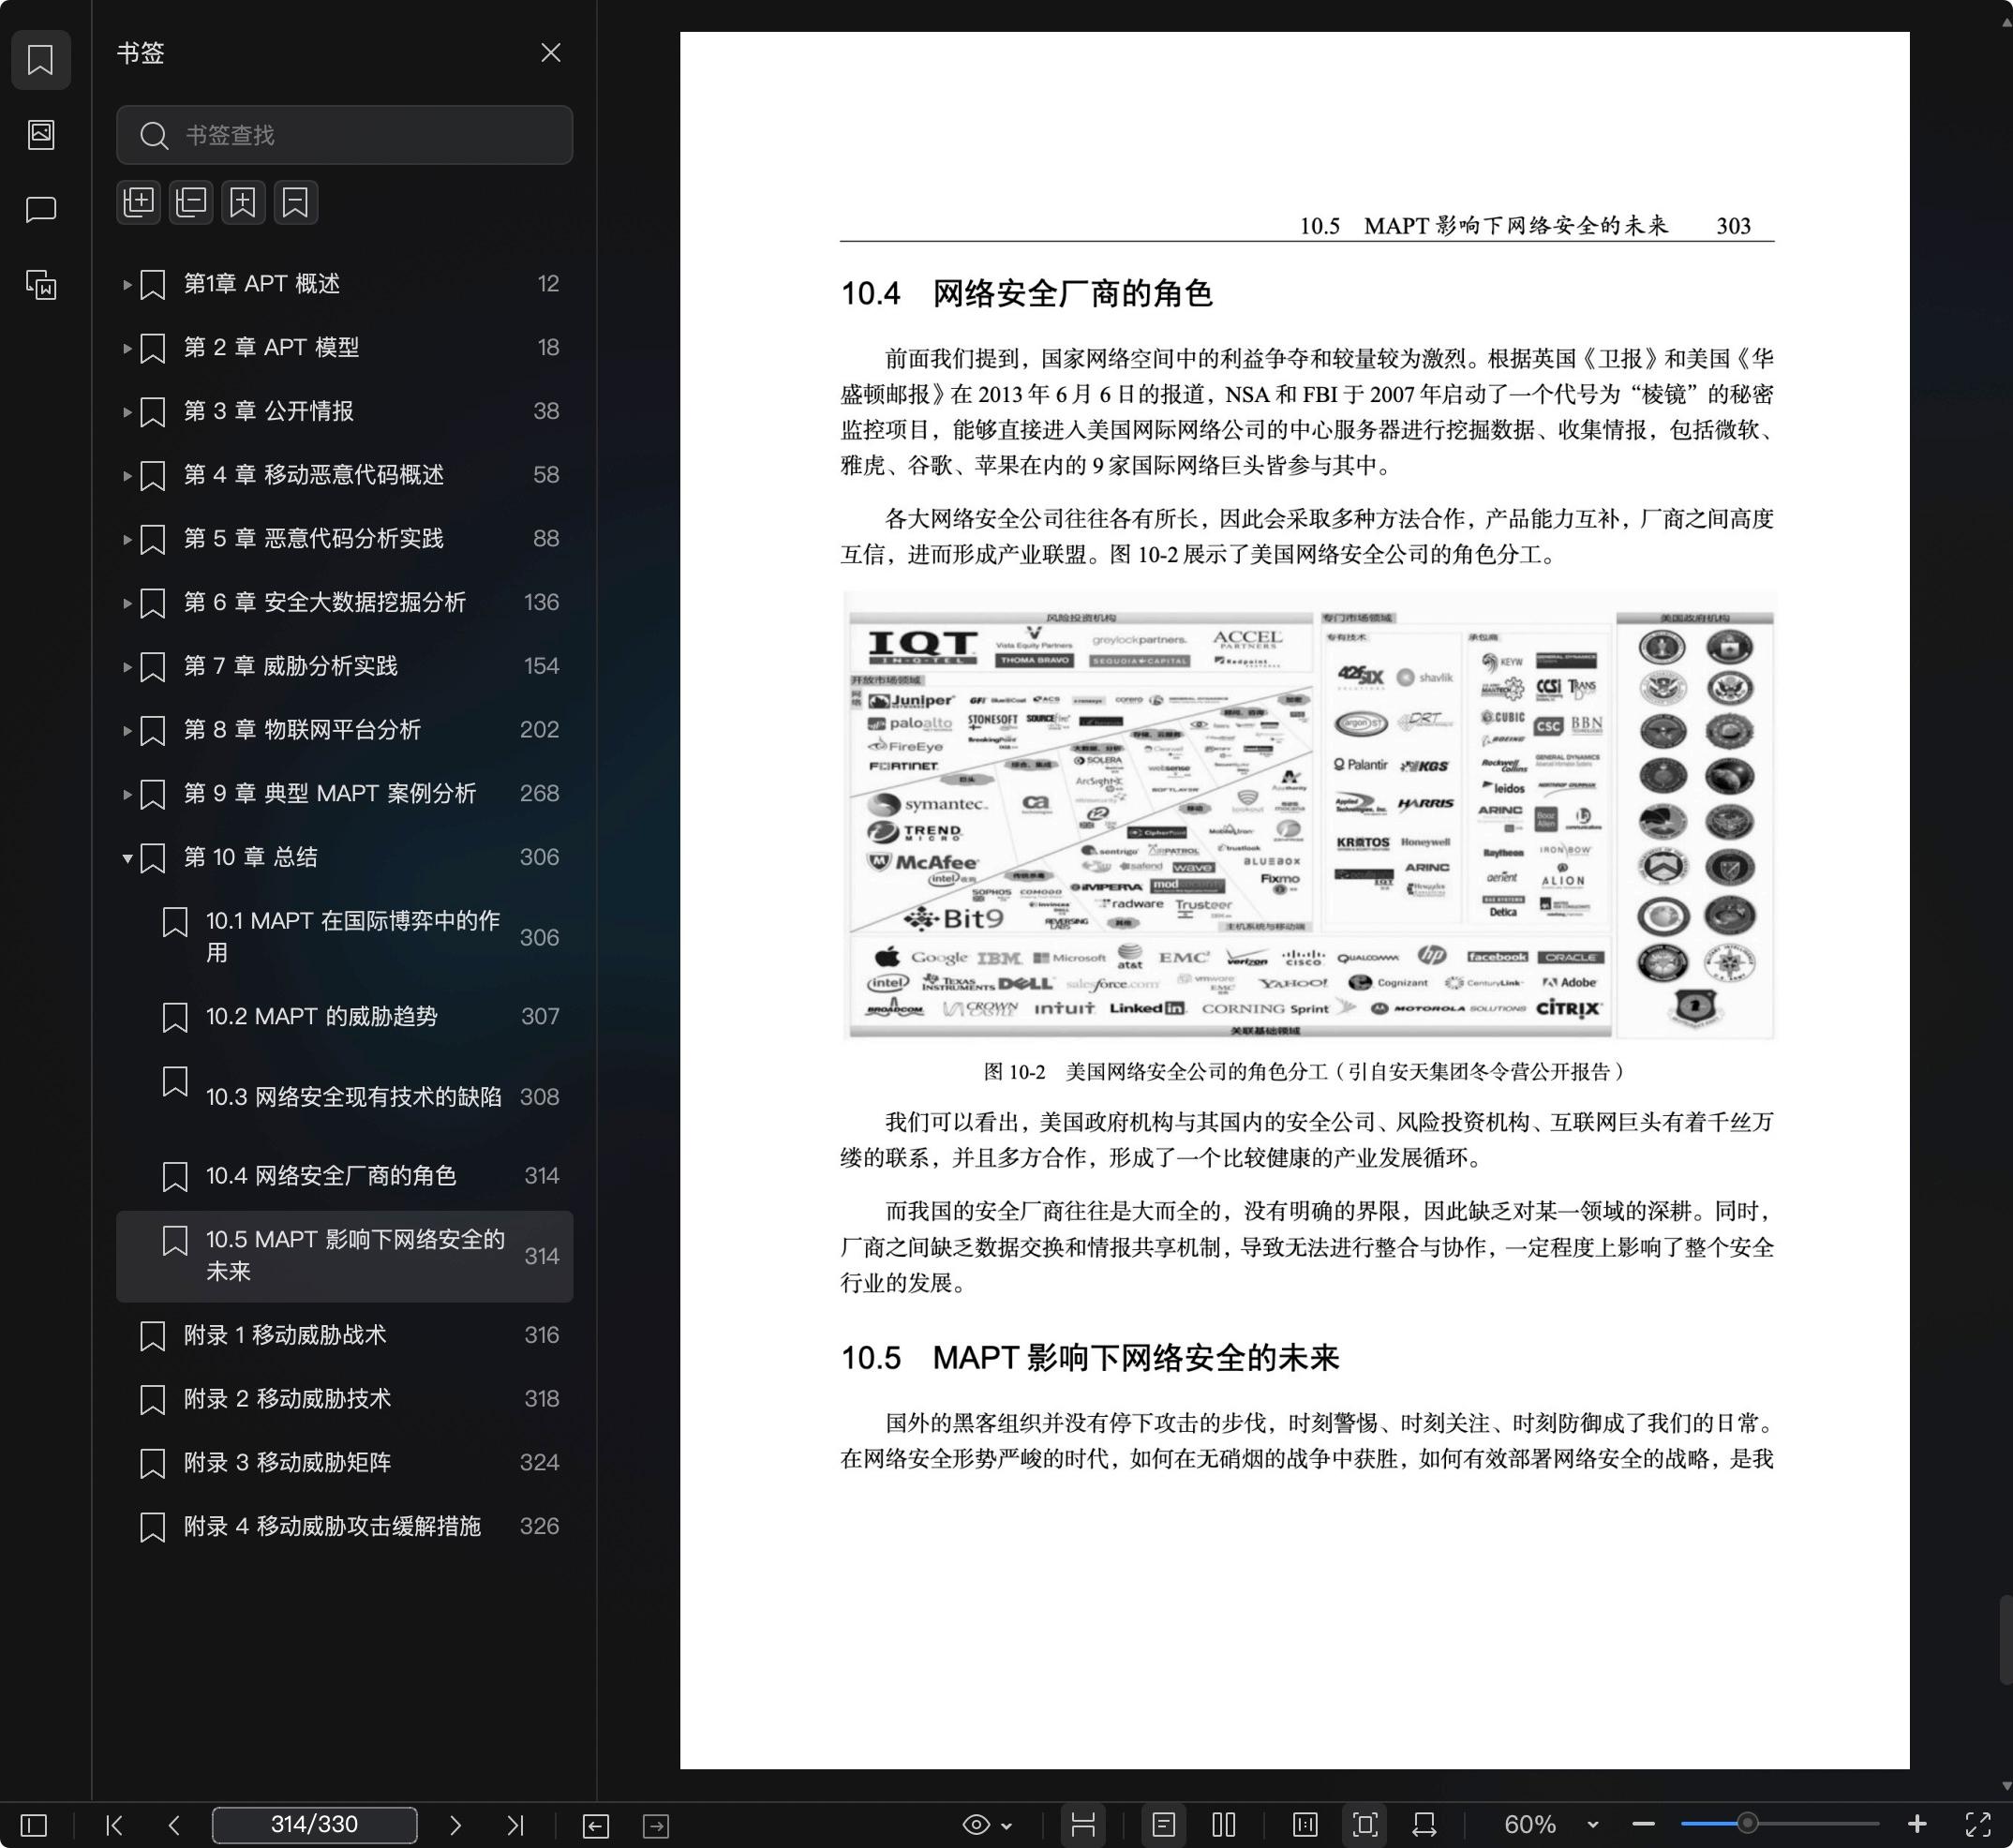
Task: Click the collapse-all bookmarks icon
Action: [191, 202]
